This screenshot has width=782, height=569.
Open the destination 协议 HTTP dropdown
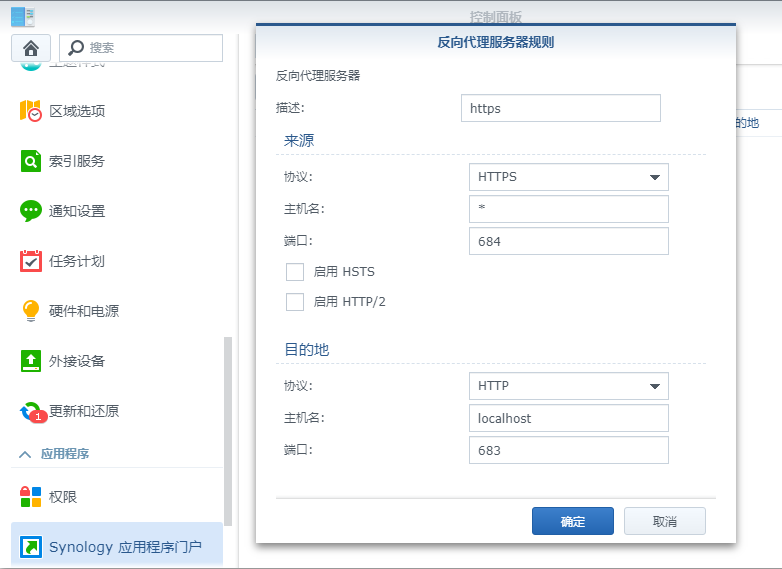click(569, 386)
